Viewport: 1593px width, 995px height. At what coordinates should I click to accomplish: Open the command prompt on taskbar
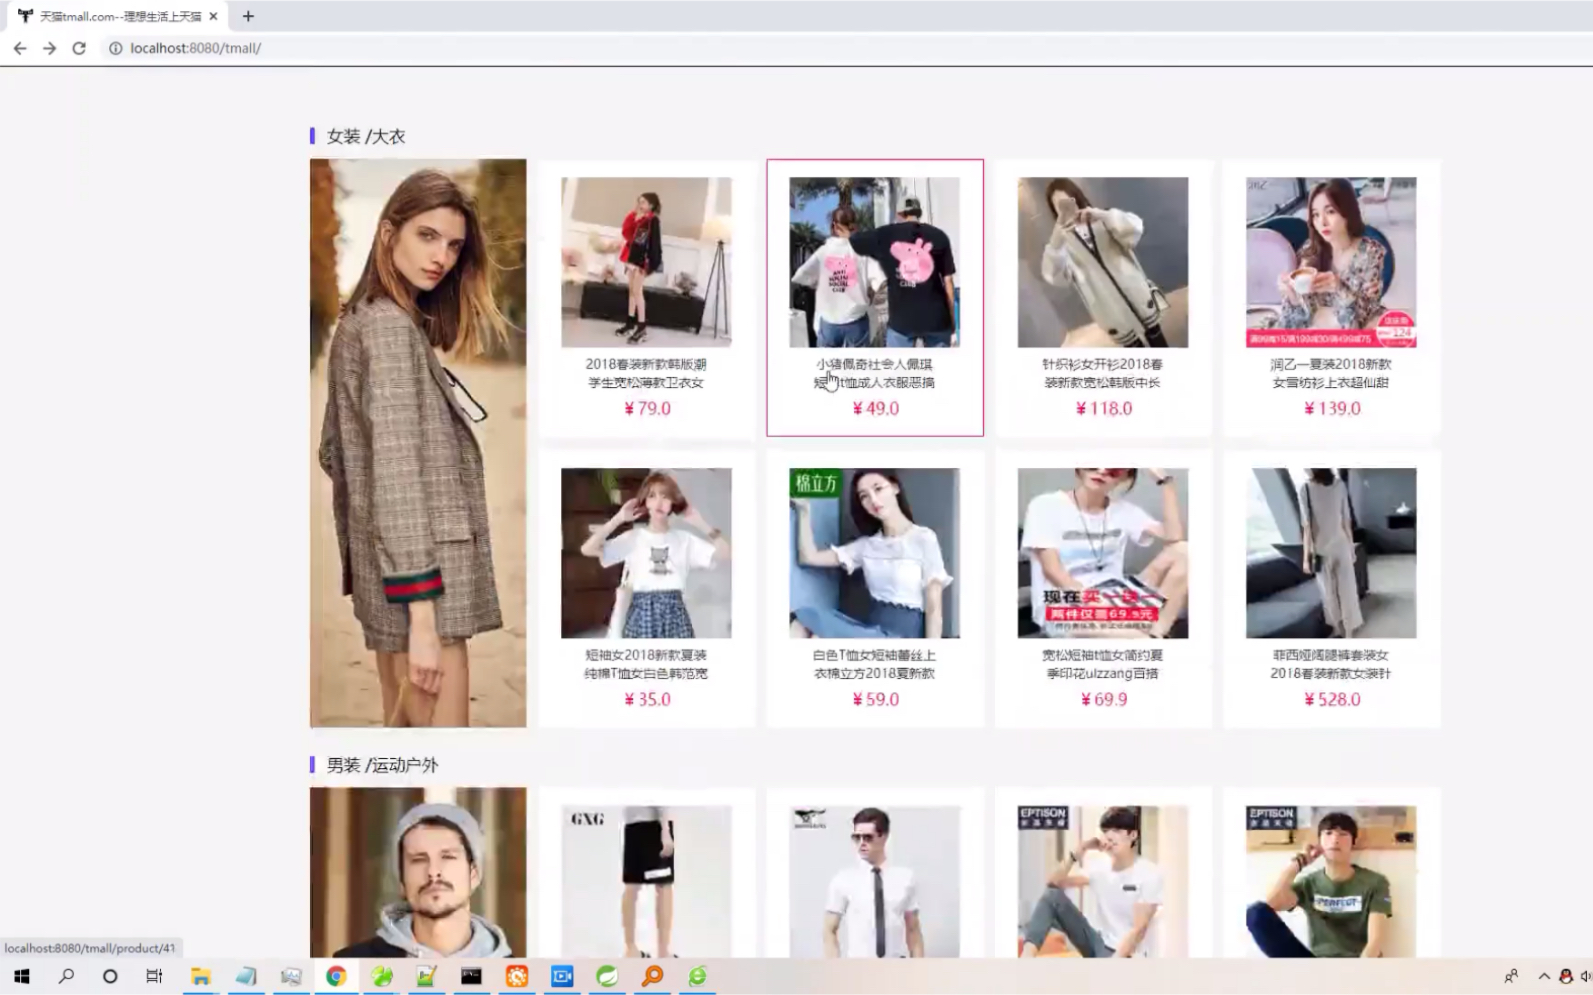point(471,976)
